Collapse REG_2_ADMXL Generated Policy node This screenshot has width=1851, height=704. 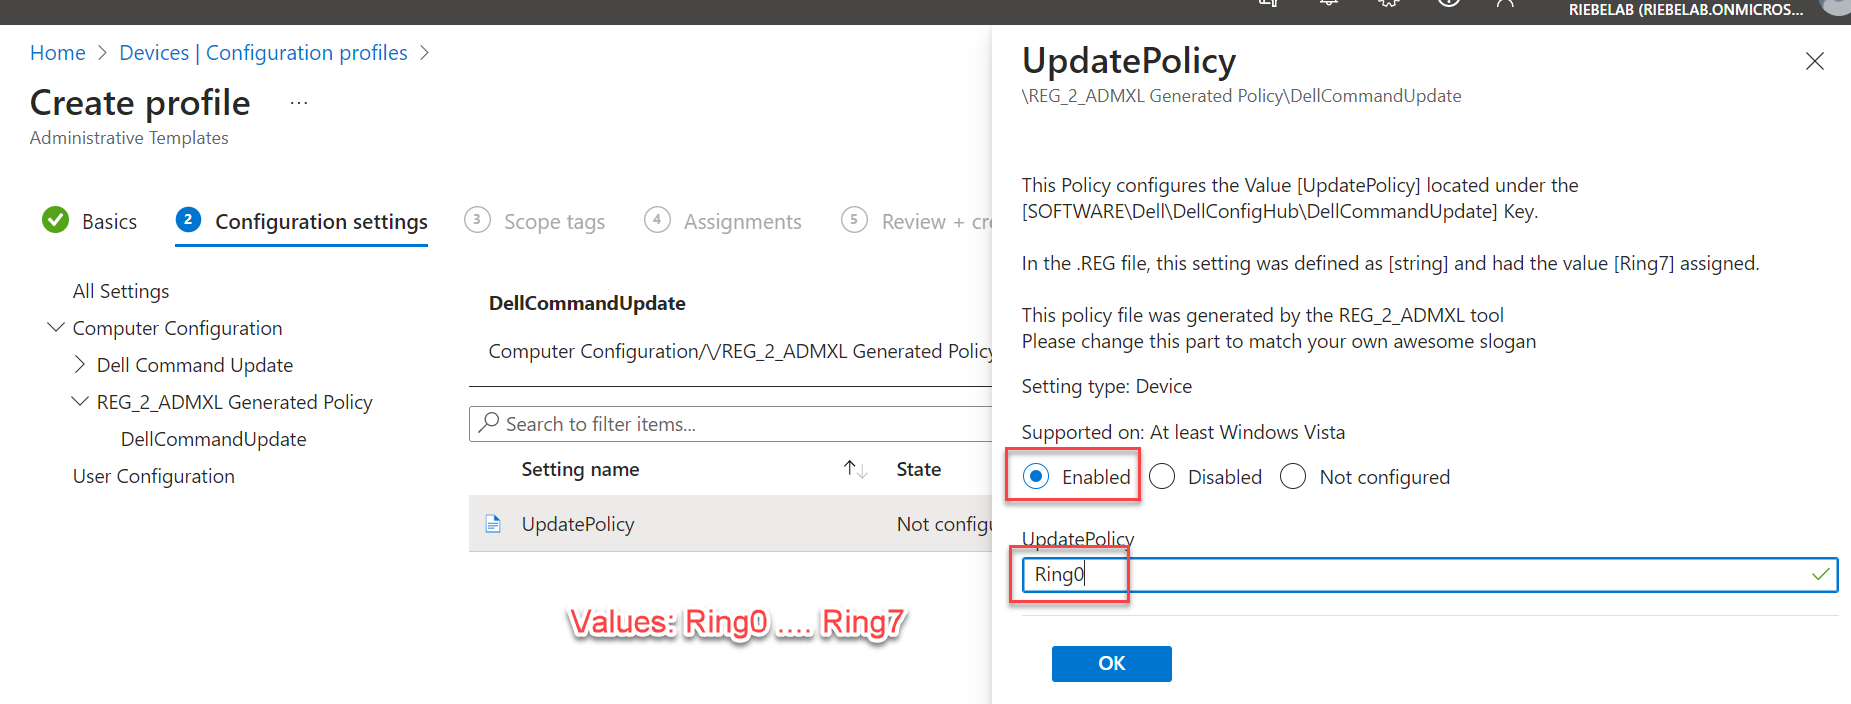[80, 402]
